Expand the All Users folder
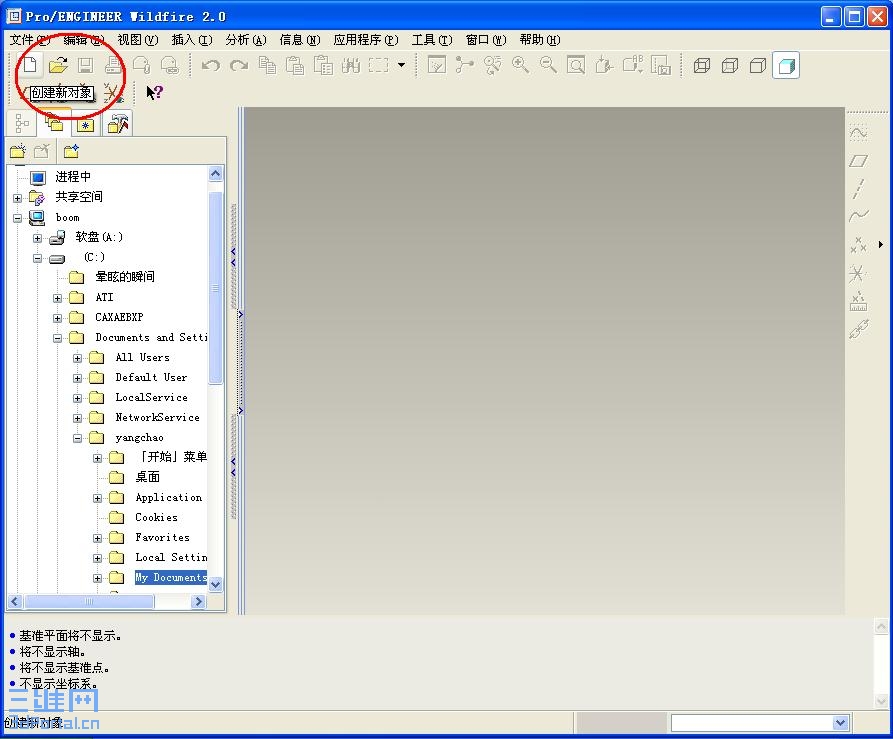893x739 pixels. tap(77, 358)
